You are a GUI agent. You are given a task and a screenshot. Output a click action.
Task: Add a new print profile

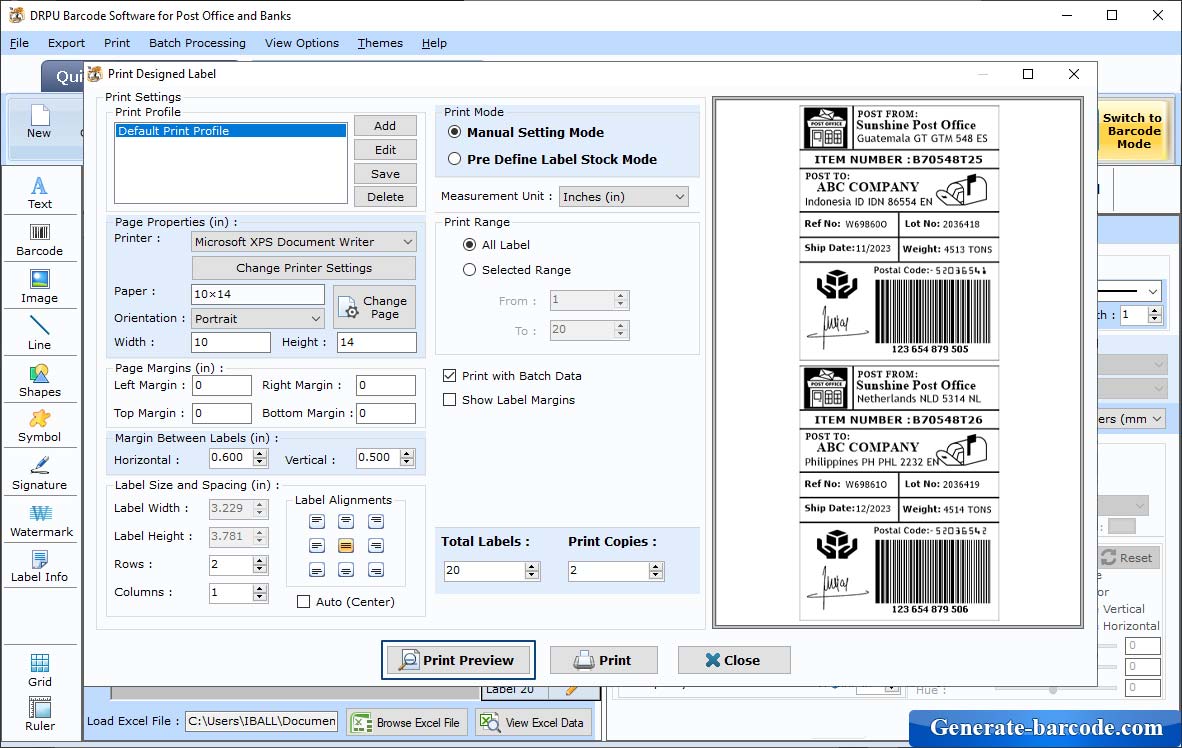(x=385, y=126)
